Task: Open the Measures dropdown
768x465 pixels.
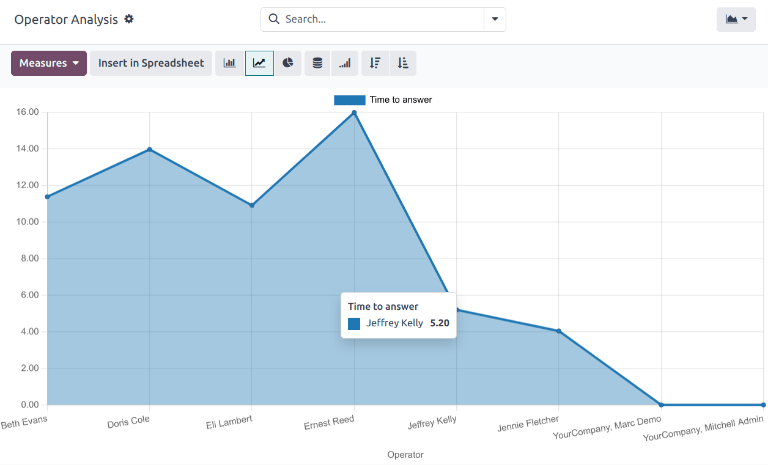Action: (49, 63)
